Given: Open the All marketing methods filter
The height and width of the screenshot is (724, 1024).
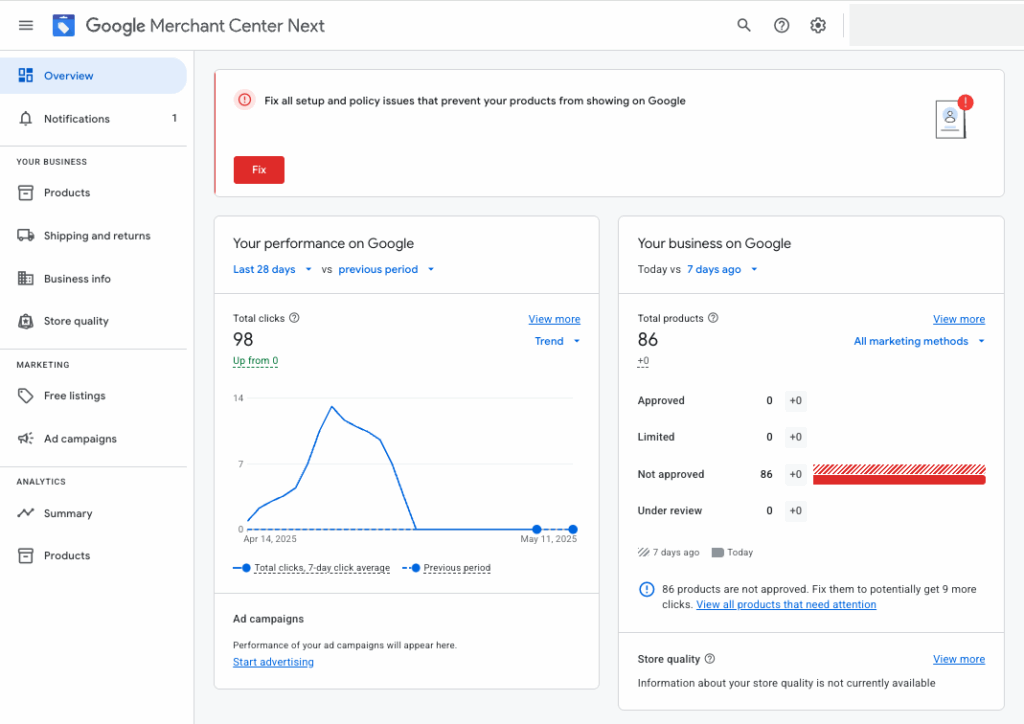Looking at the screenshot, I should point(917,341).
